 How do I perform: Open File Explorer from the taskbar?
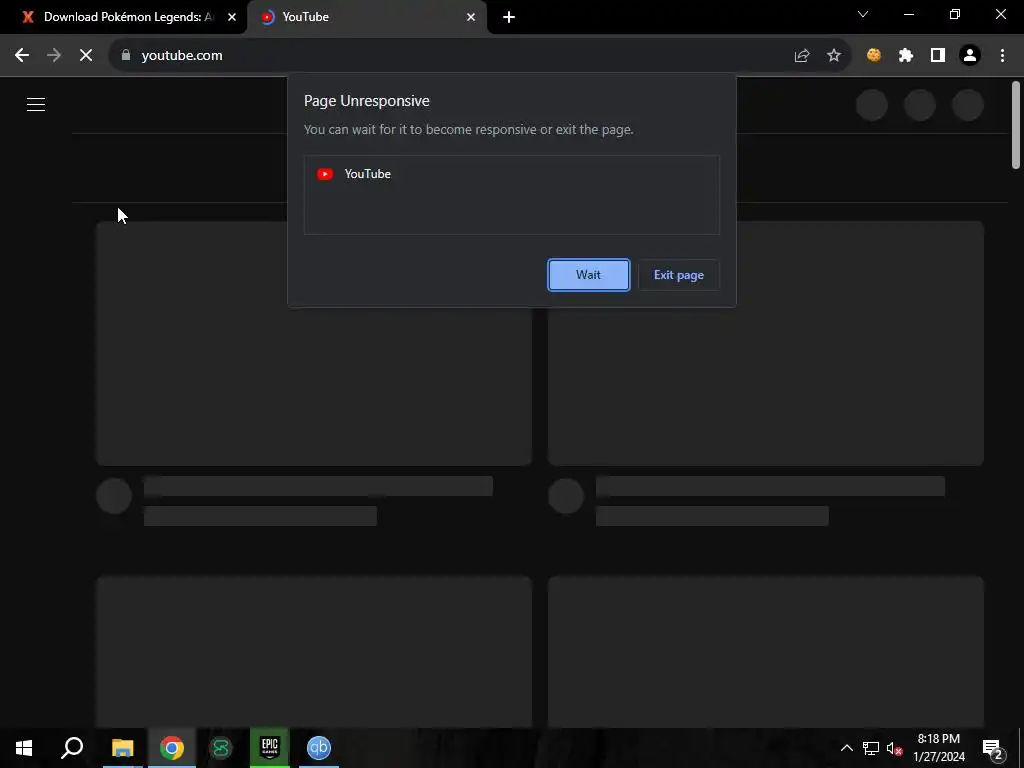coord(122,748)
